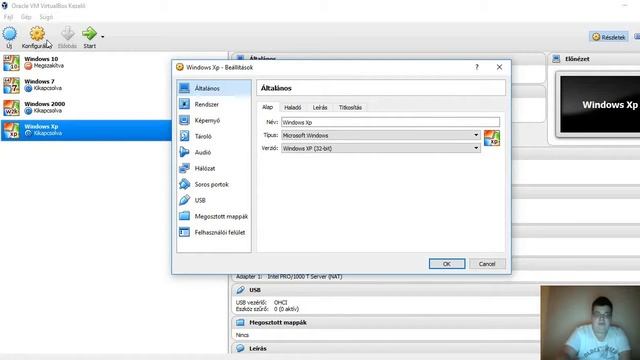Image resolution: width=640 pixels, height=360 pixels.
Task: Click the Windows 7 OS icon
Action: click(x=11, y=85)
